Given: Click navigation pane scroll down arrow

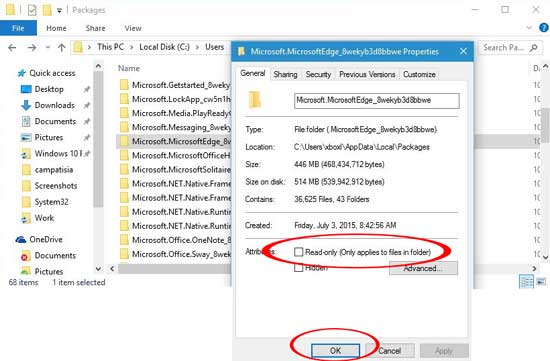Looking at the screenshot, I should (x=99, y=269).
